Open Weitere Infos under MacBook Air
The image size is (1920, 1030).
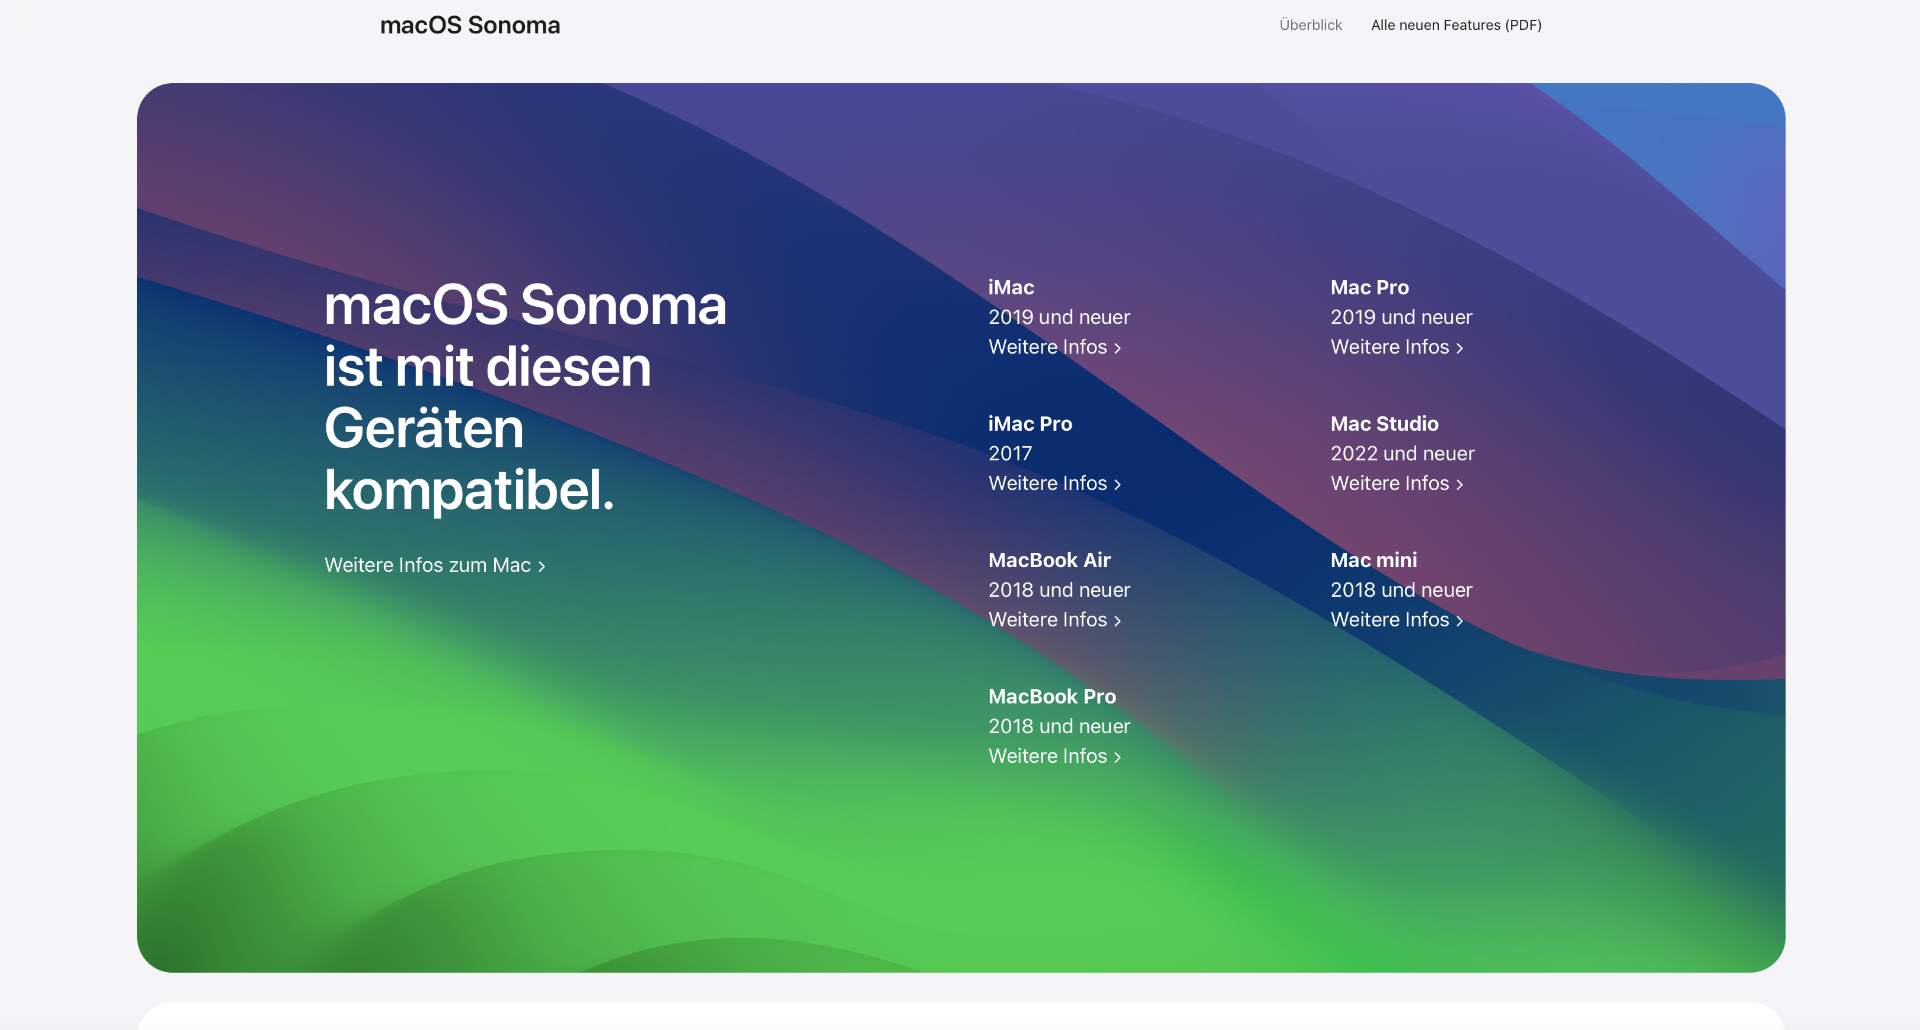[1047, 620]
